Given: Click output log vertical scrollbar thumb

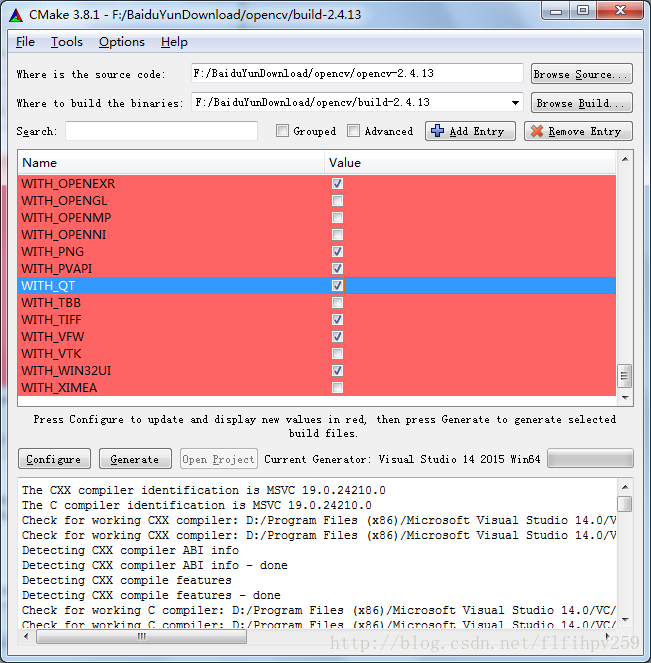Looking at the screenshot, I should pyautogui.click(x=625, y=504).
